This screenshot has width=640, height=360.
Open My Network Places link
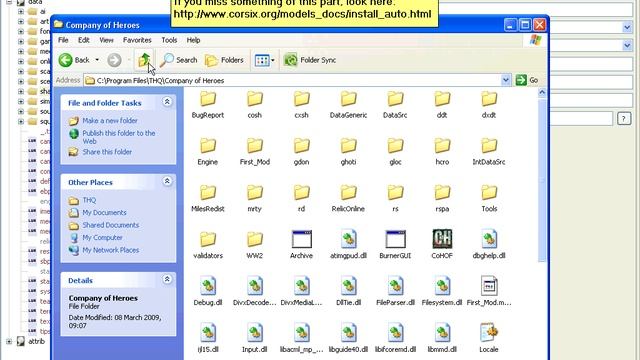(111, 250)
